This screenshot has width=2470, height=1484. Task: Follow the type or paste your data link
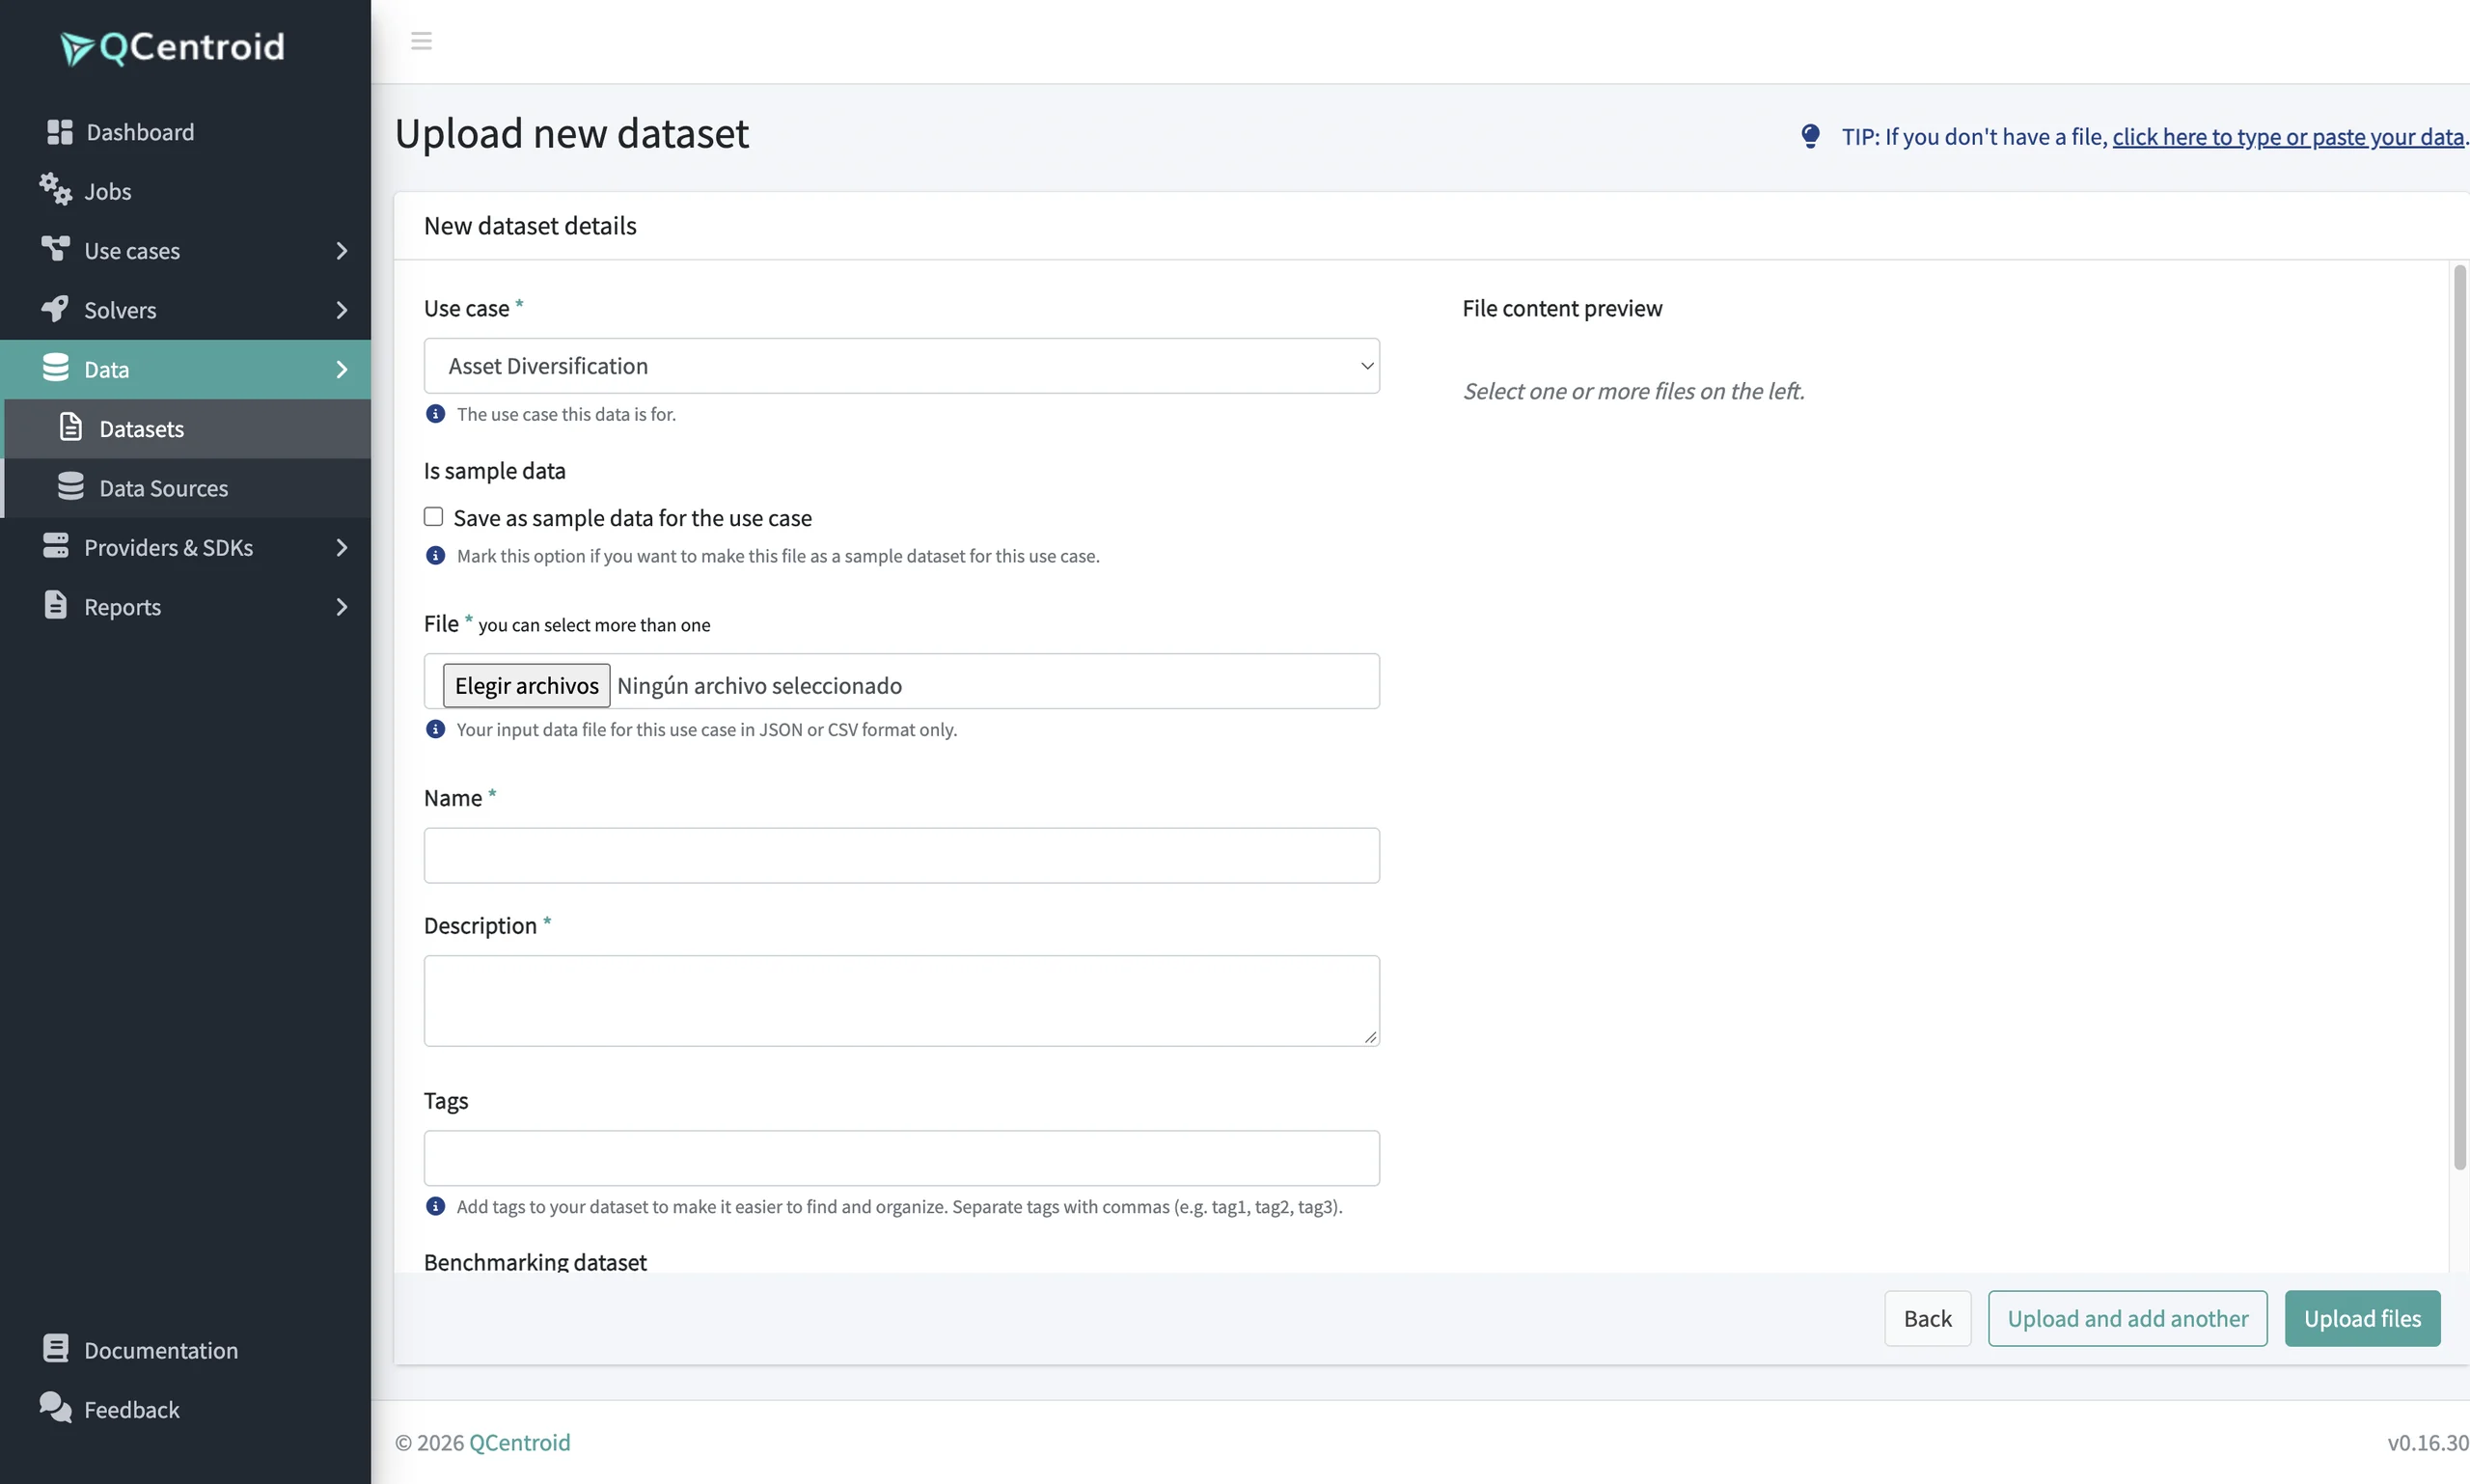pos(2288,136)
